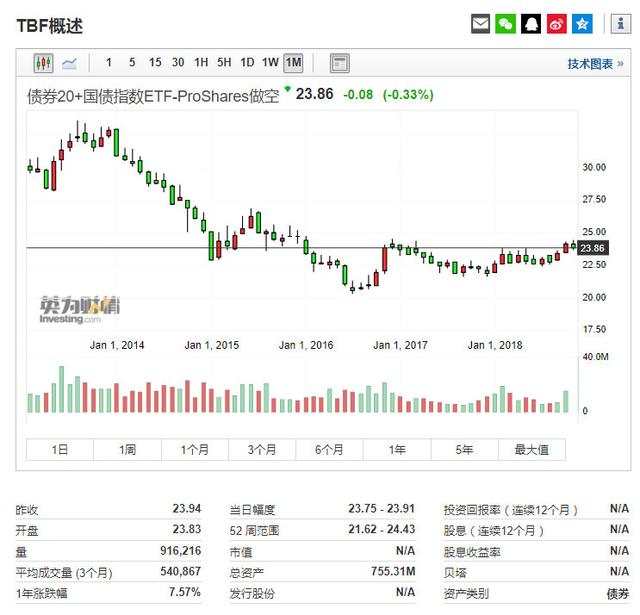Click the 市值 row label
640x615 pixels.
point(241,552)
